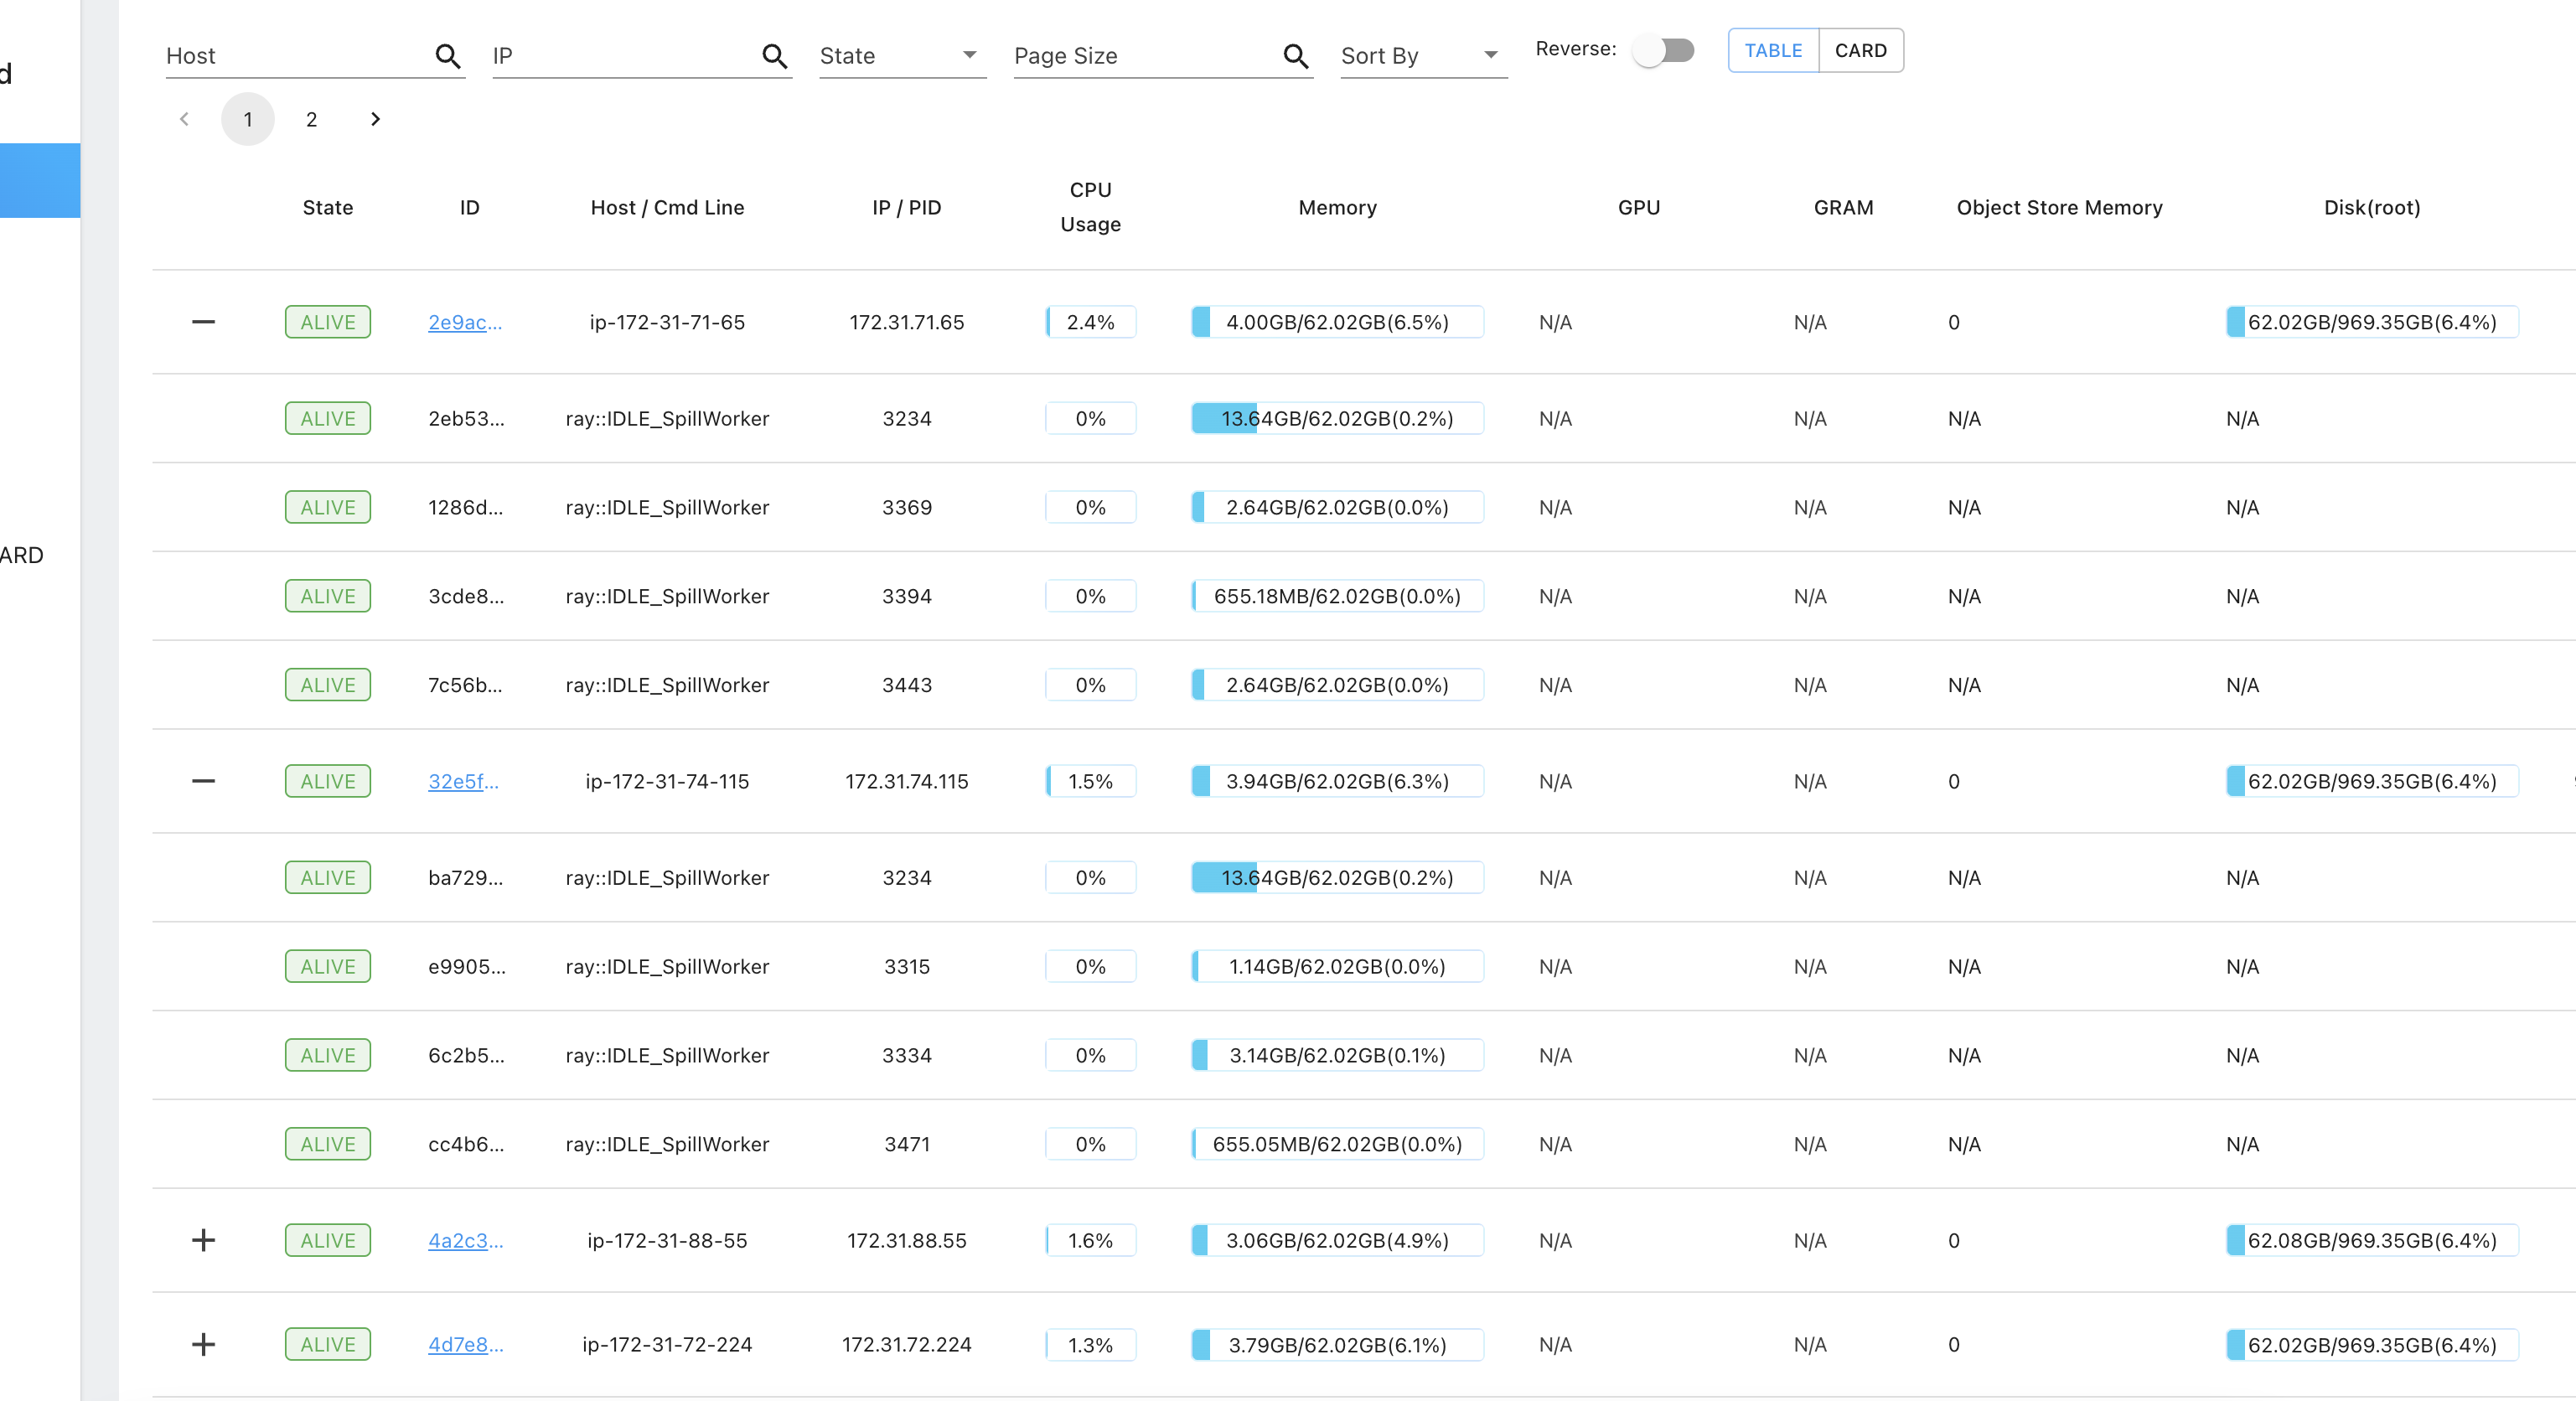The image size is (2576, 1401).
Task: Click the 4.00GB/62.02GB(6.5%) memory bar
Action: (1337, 322)
